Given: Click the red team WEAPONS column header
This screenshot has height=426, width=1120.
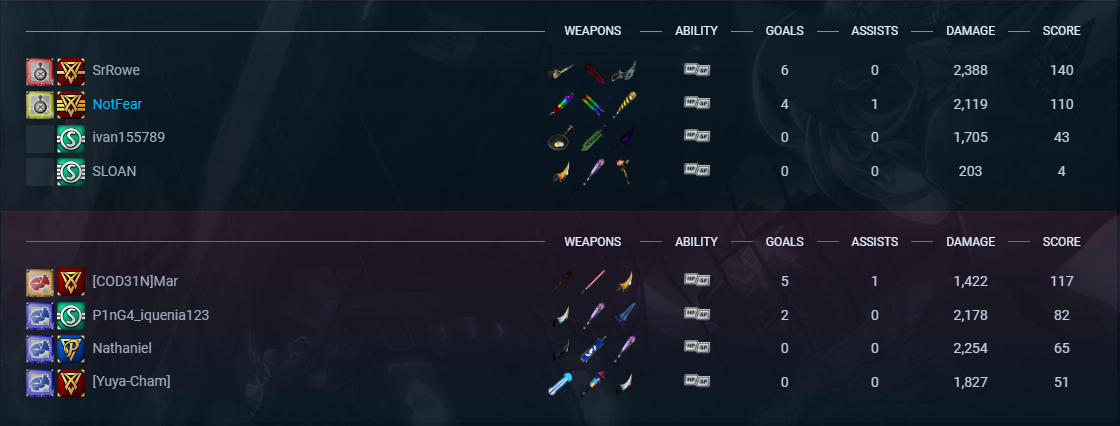Looking at the screenshot, I should coord(592,242).
